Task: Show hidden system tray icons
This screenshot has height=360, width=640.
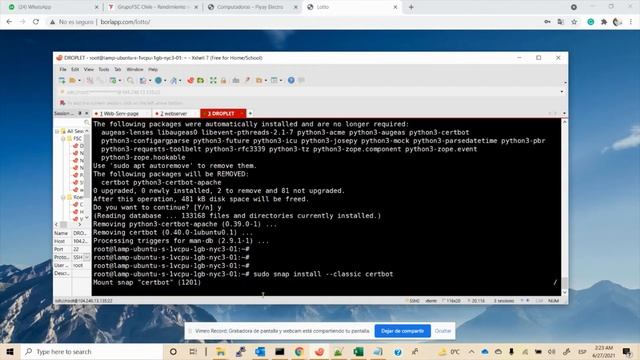Action: pos(471,351)
